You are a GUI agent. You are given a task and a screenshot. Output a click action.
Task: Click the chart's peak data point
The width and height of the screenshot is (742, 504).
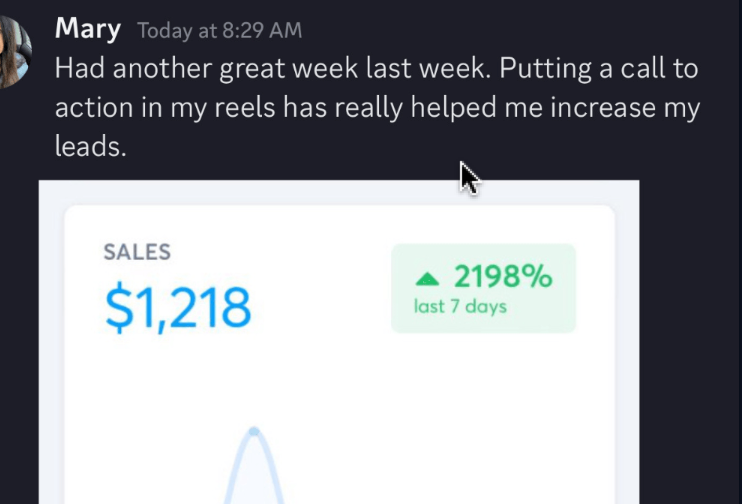click(x=254, y=431)
